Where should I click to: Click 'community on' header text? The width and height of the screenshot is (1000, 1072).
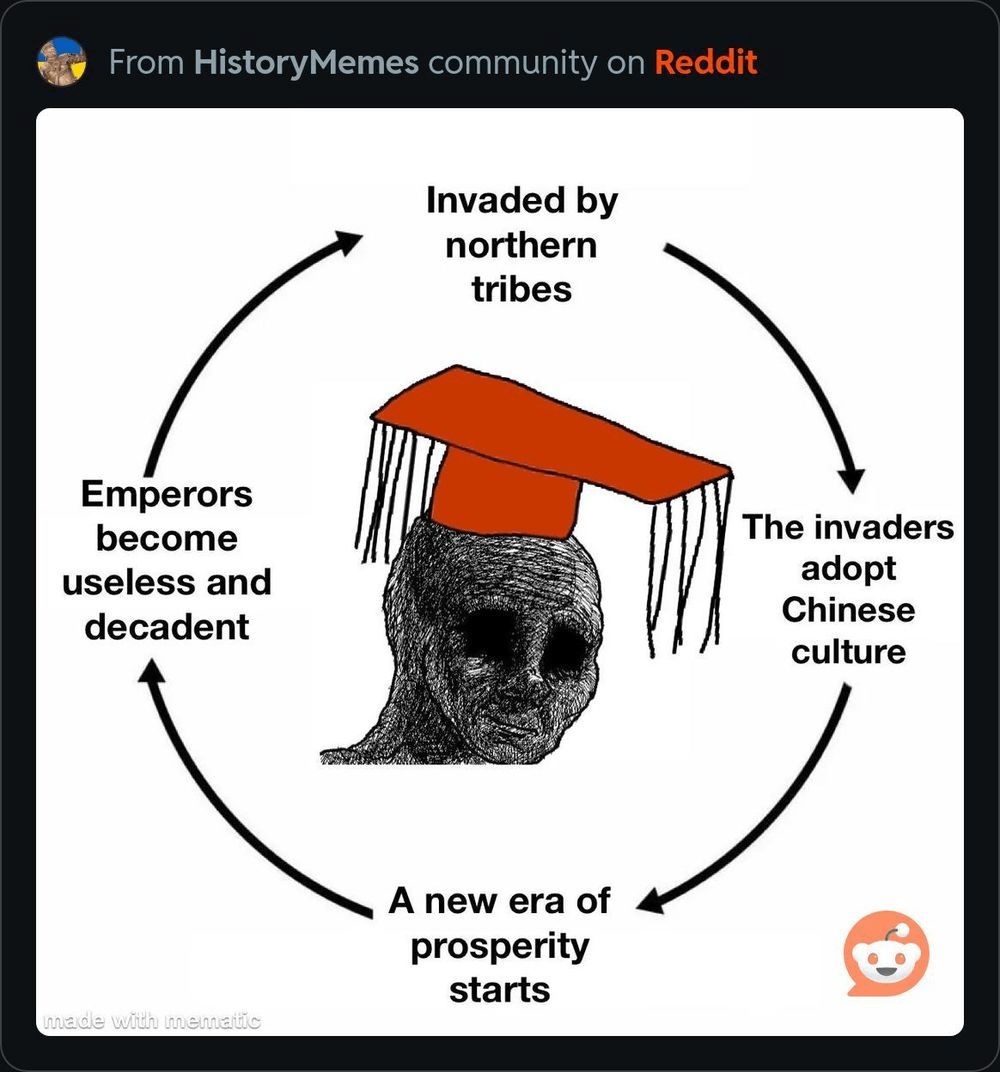tap(537, 63)
